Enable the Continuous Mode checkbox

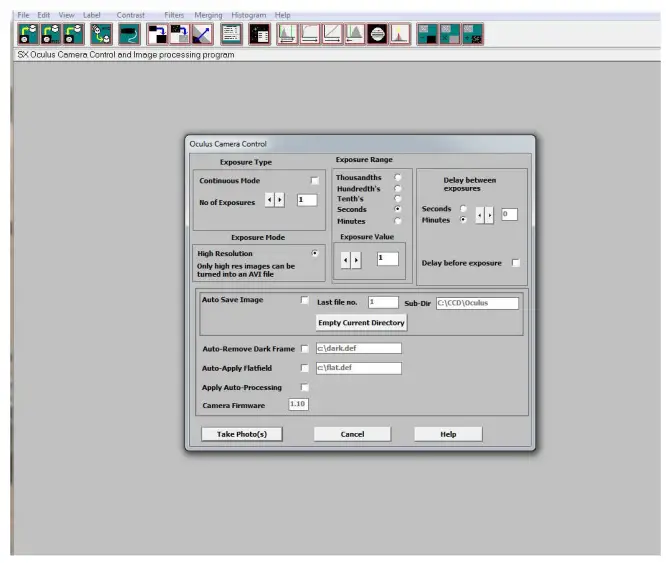[x=315, y=181]
